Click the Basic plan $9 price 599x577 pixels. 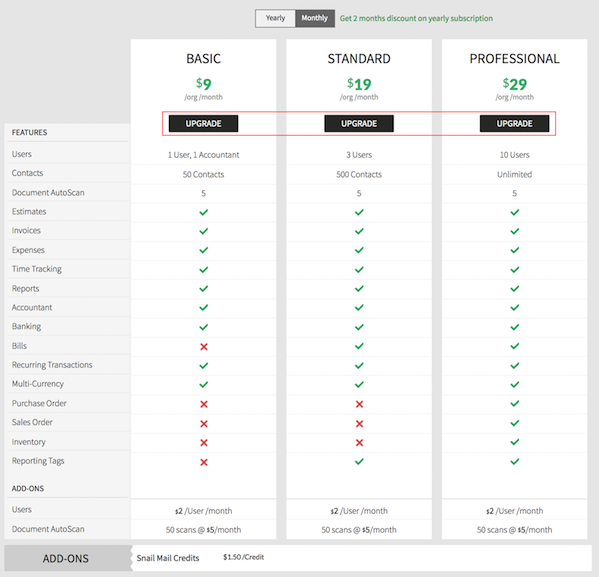point(204,84)
